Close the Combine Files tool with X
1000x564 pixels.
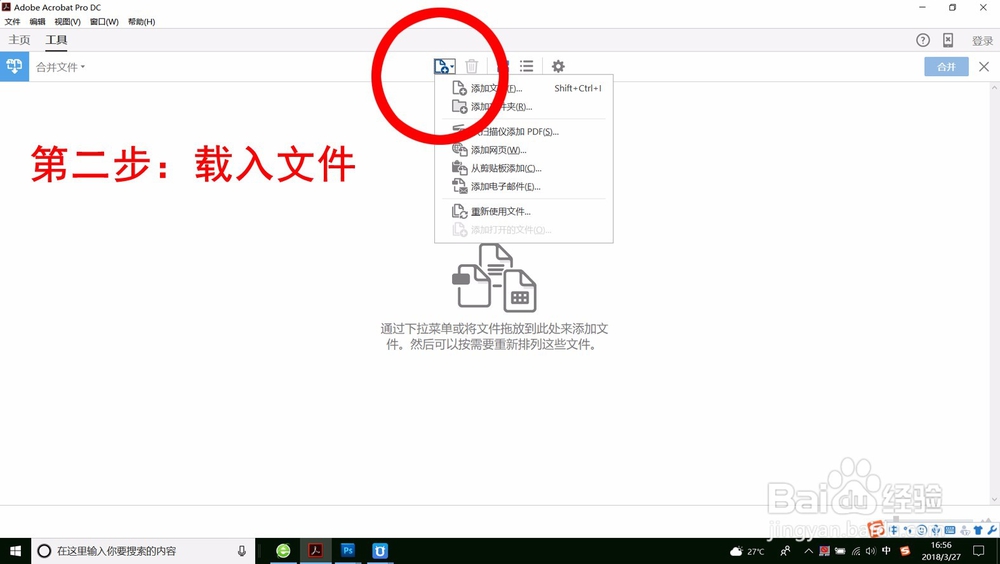click(x=984, y=66)
